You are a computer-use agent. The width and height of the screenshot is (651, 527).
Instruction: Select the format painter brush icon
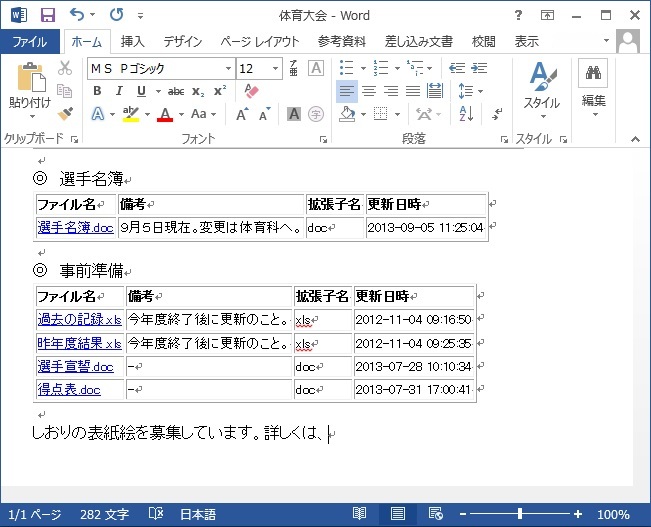click(65, 114)
